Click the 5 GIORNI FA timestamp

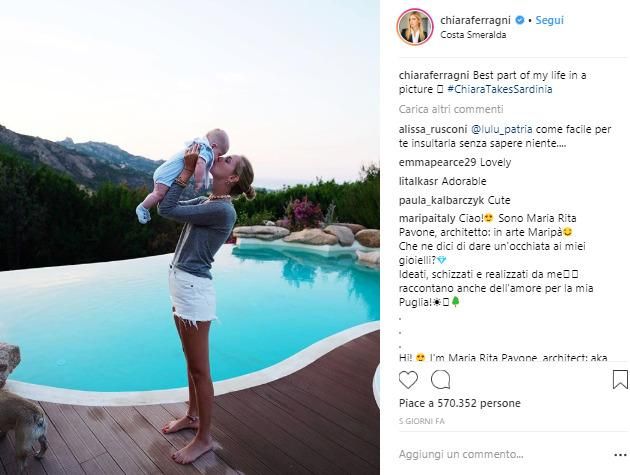(422, 421)
